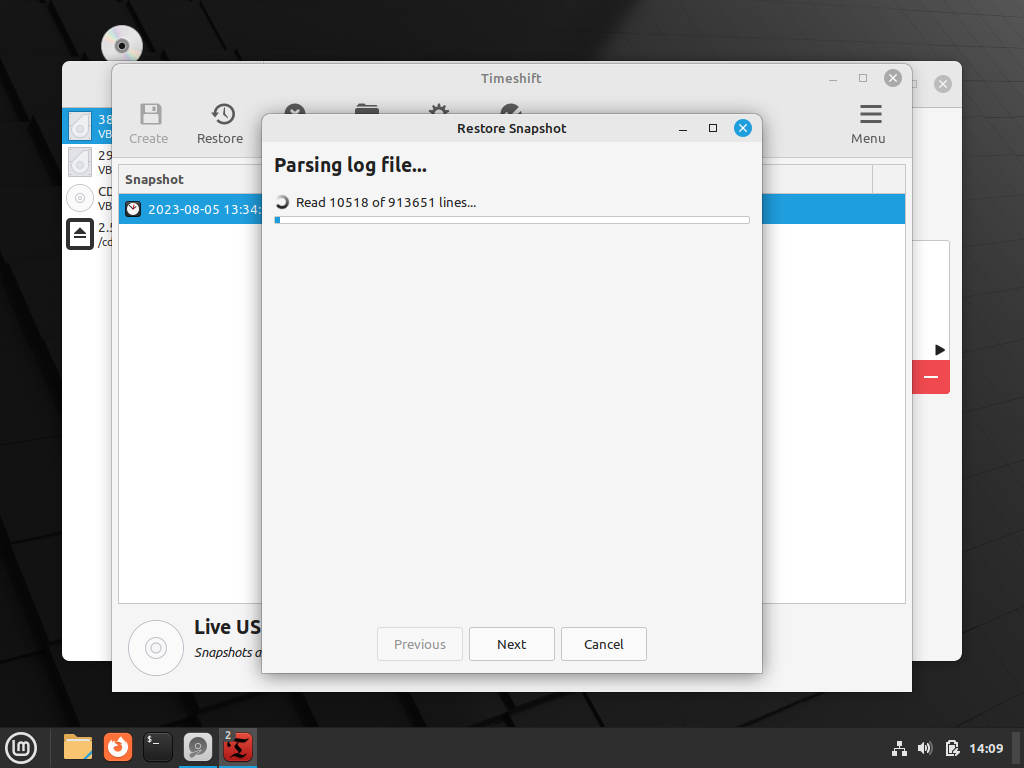The width and height of the screenshot is (1024, 768).
Task: Click the red minus delete partition button
Action: (931, 377)
